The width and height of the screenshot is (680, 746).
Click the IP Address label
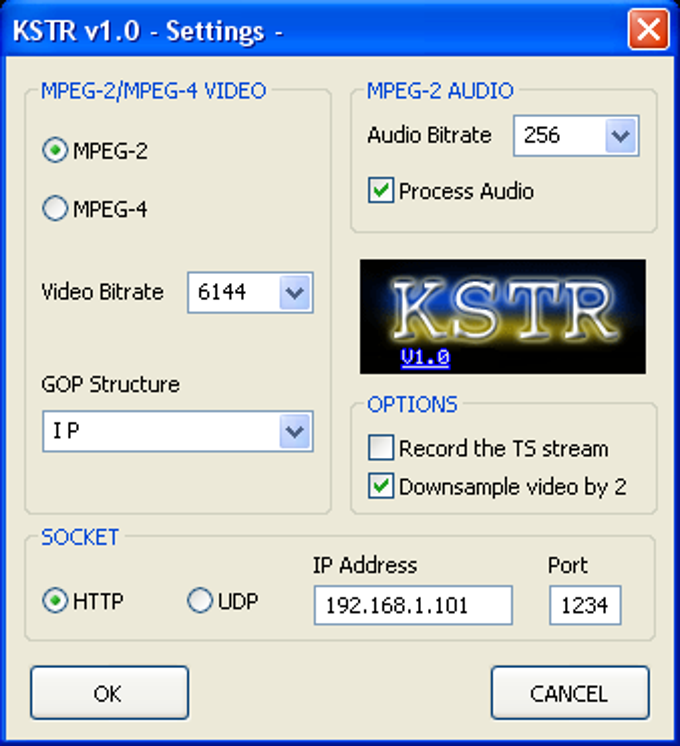[365, 565]
